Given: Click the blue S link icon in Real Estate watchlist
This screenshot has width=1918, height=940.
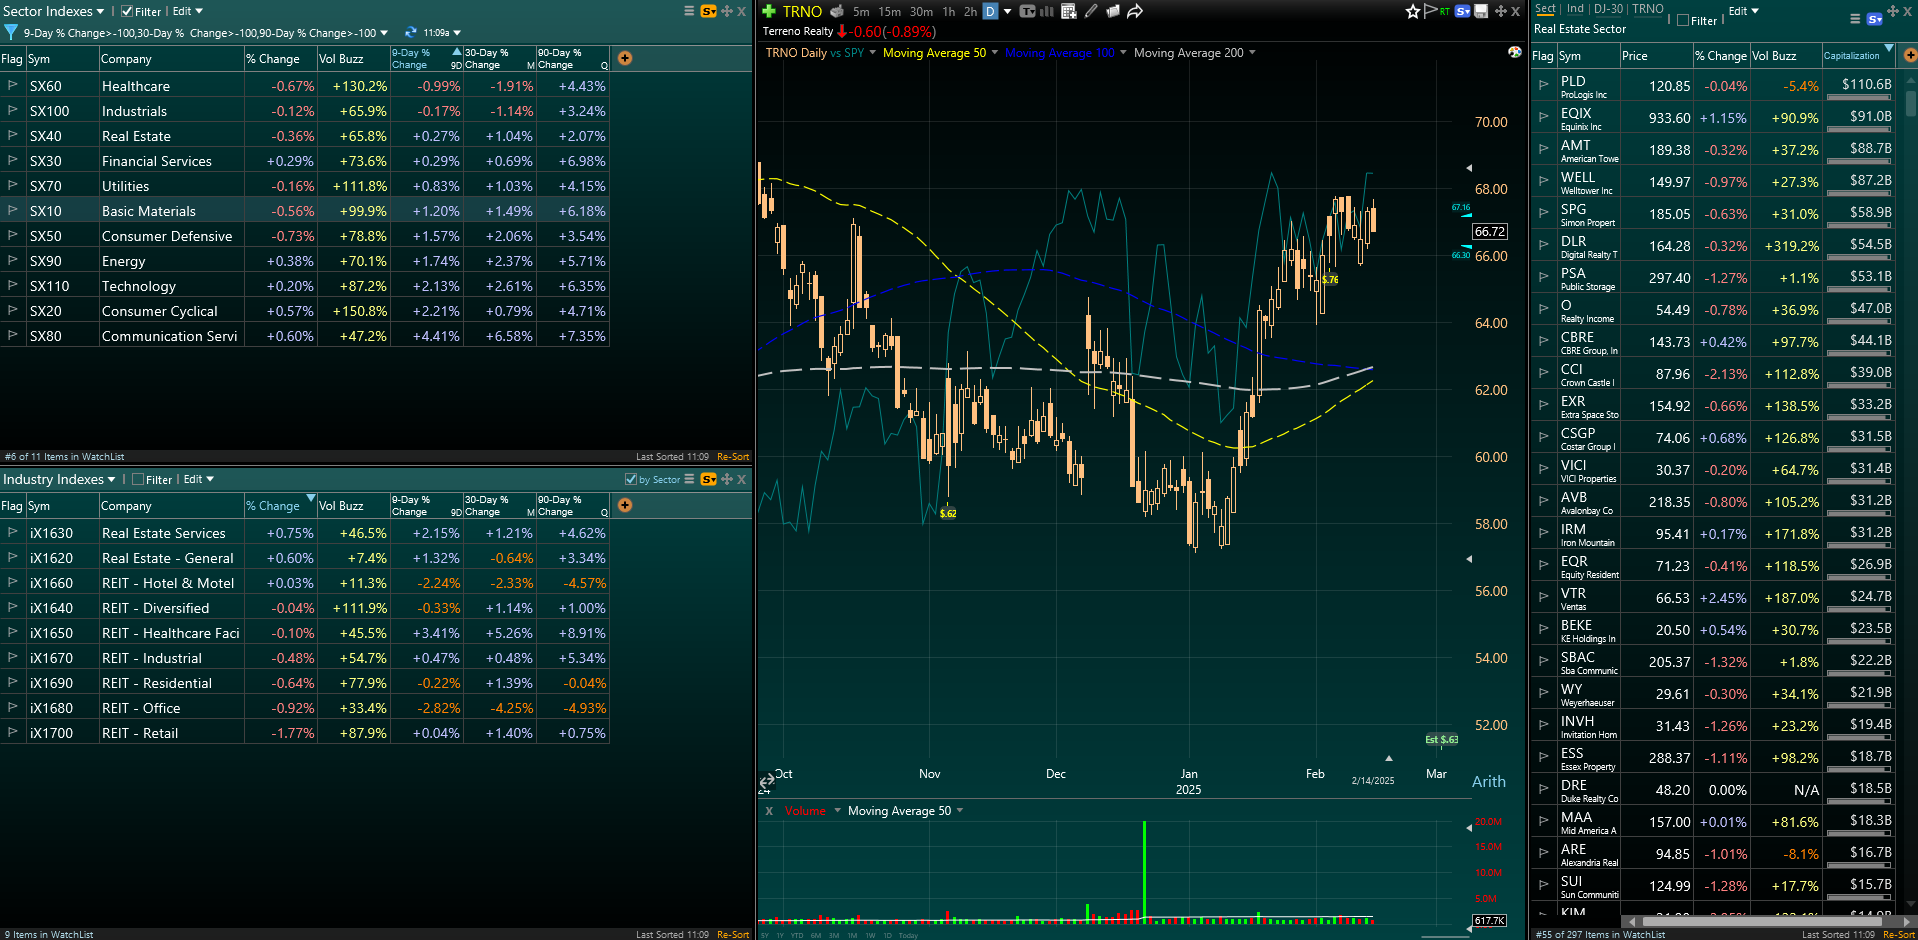Looking at the screenshot, I should point(1874,18).
